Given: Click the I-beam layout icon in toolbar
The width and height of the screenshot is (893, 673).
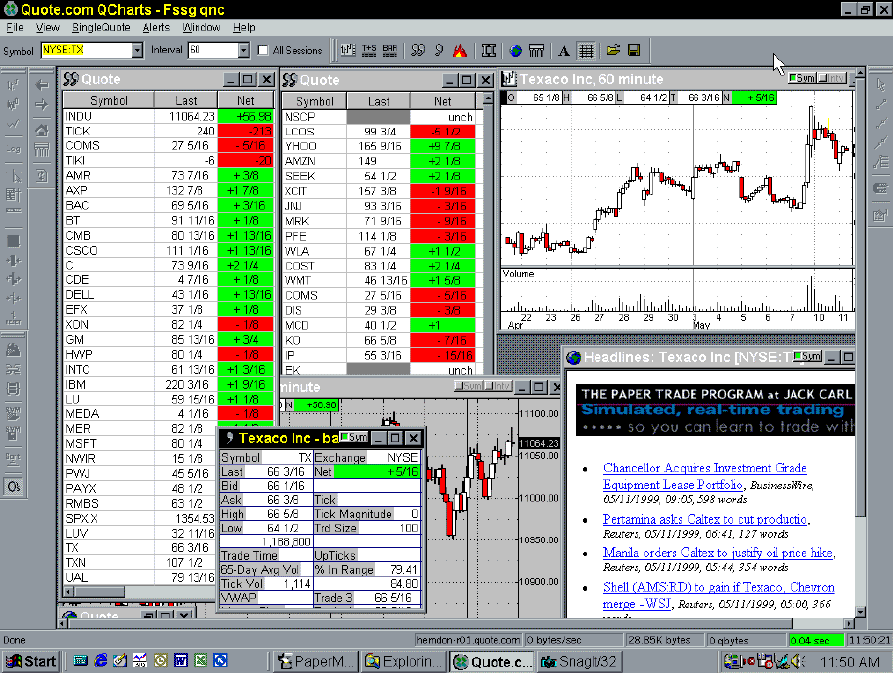Looking at the screenshot, I should pos(489,51).
